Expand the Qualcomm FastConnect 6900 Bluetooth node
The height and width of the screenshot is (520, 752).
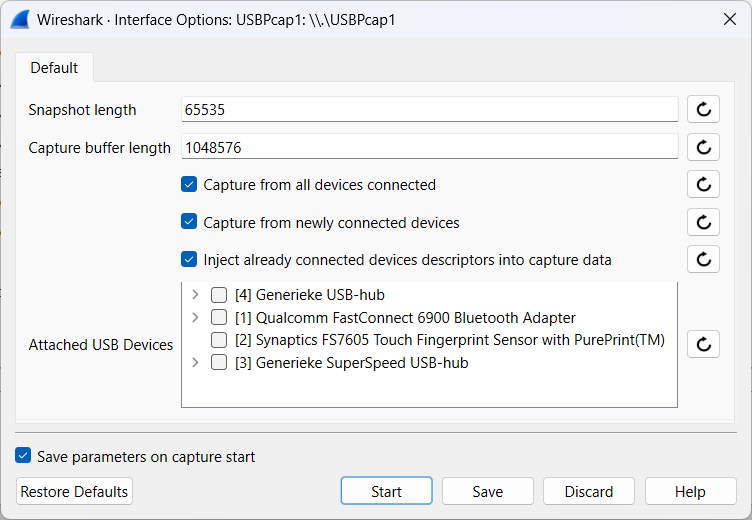pos(194,317)
